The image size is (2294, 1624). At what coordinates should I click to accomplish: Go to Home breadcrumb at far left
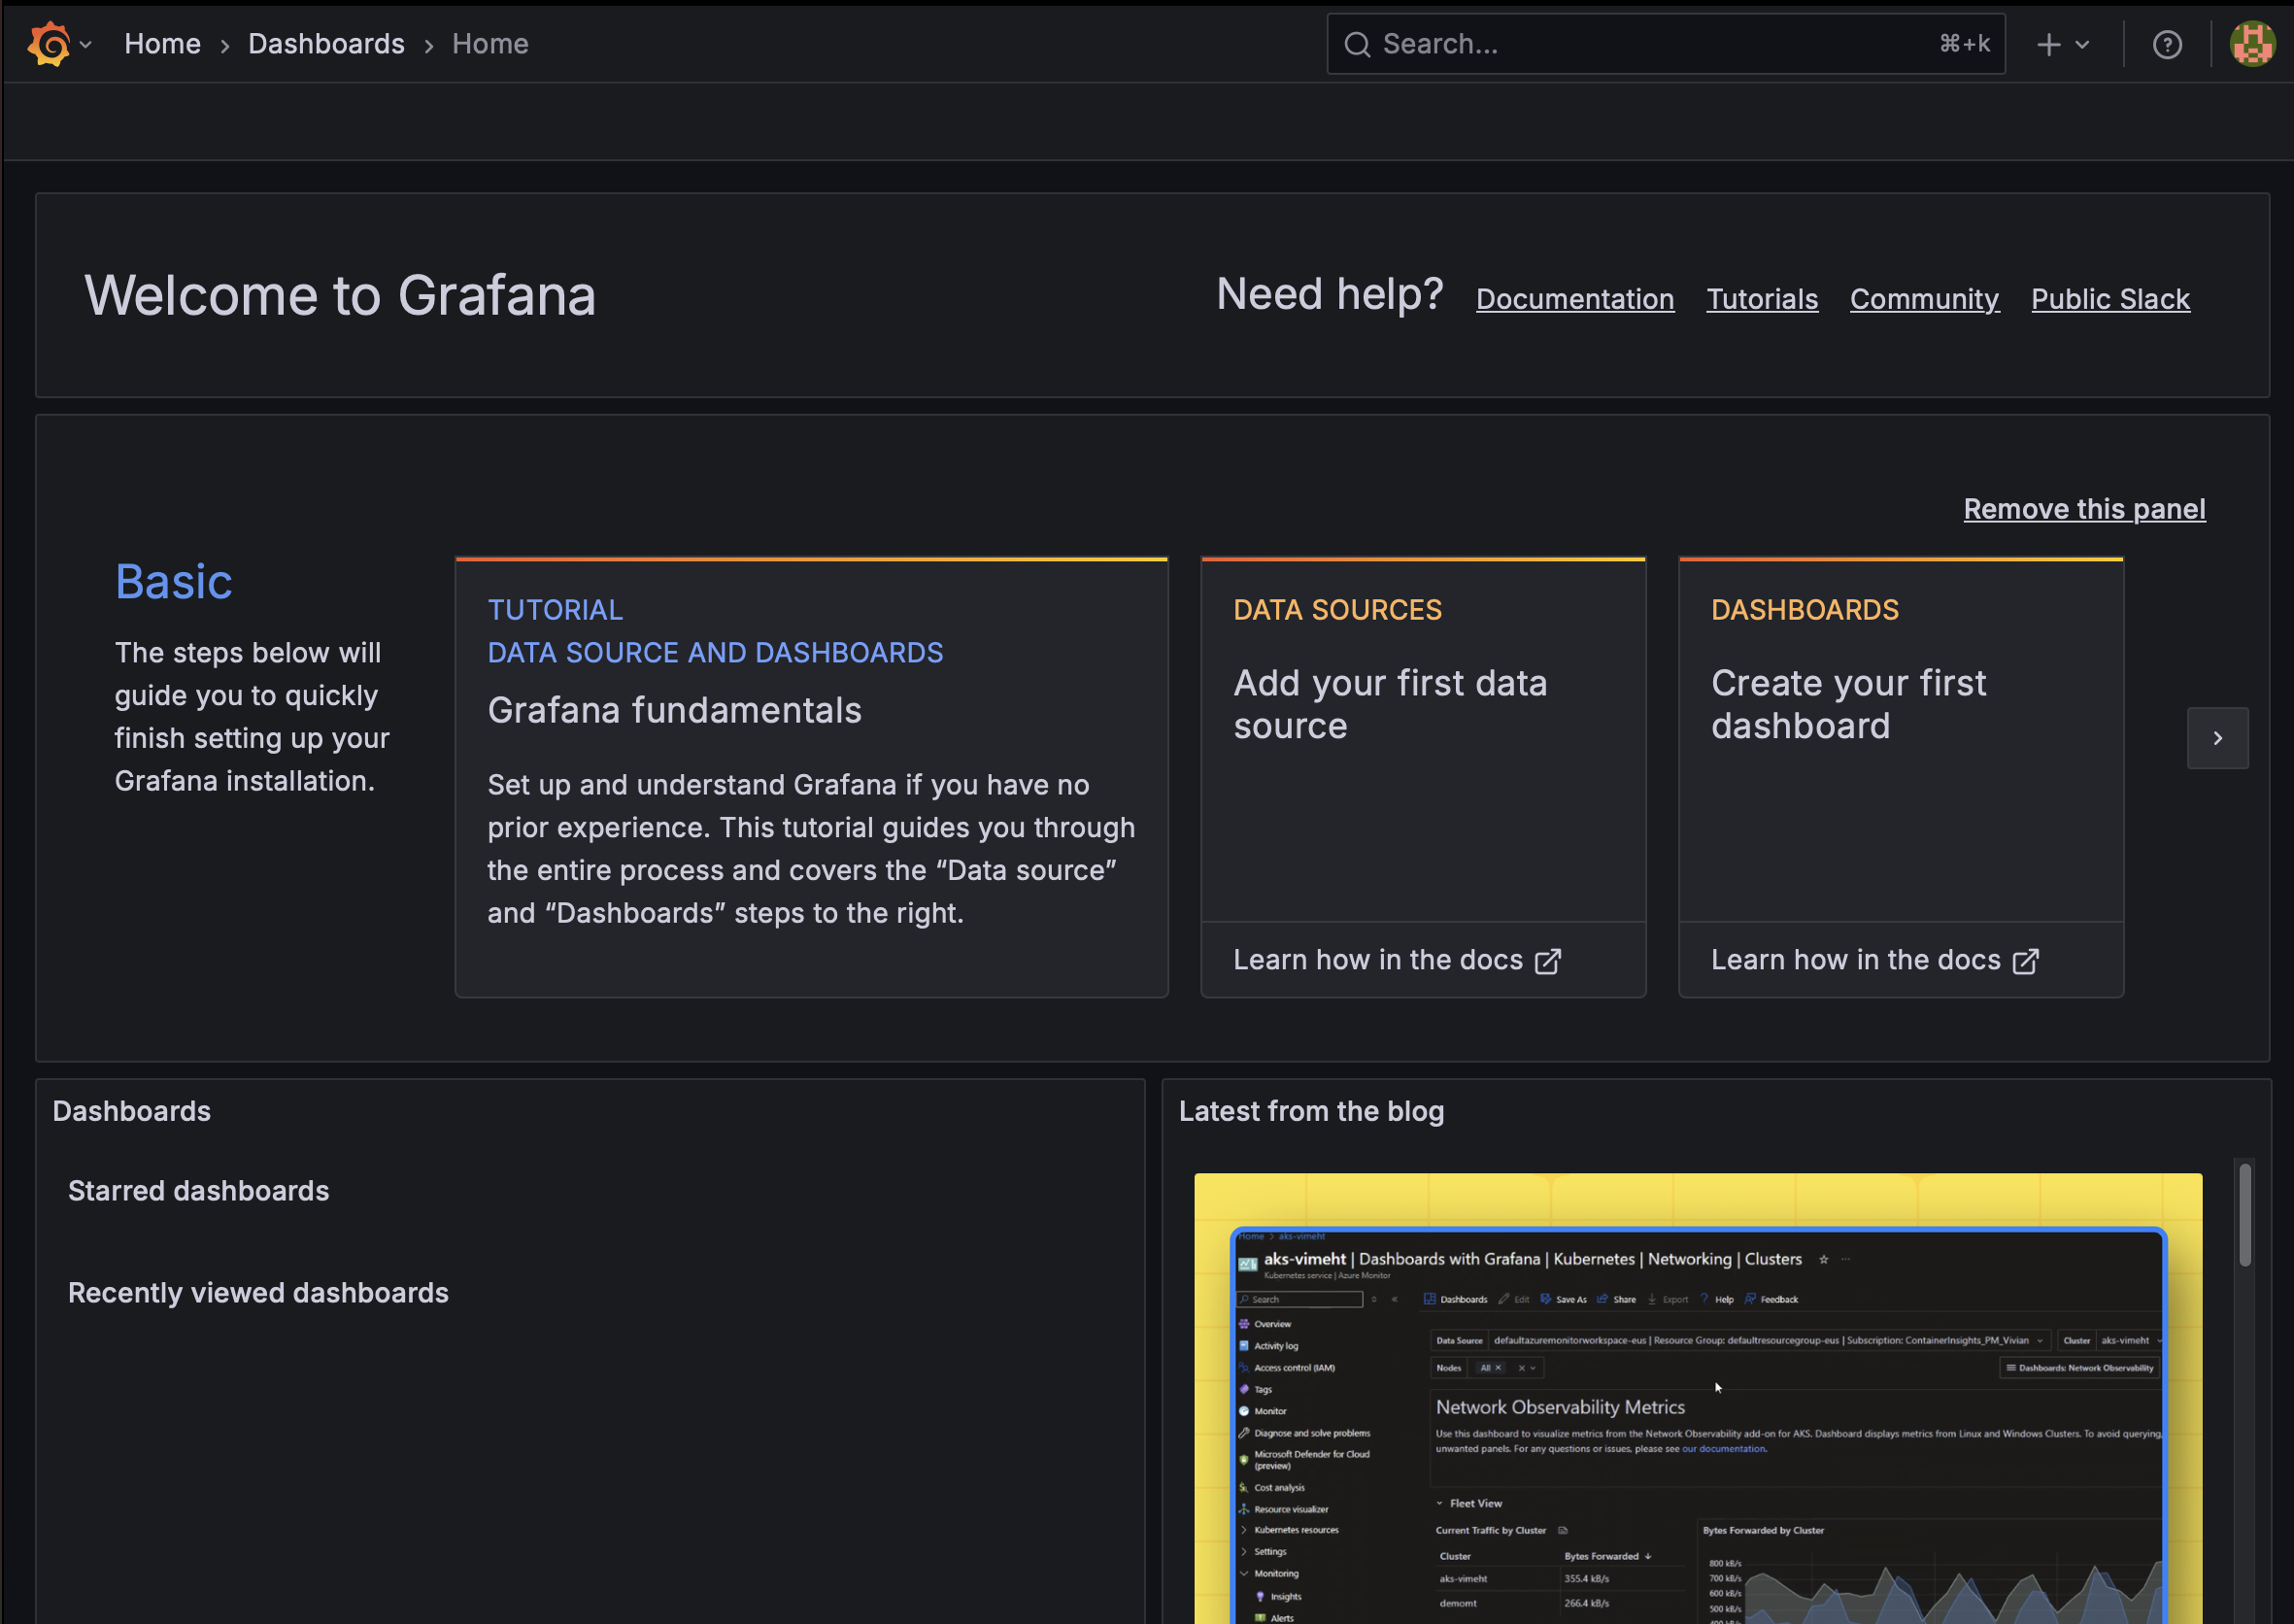(x=162, y=44)
